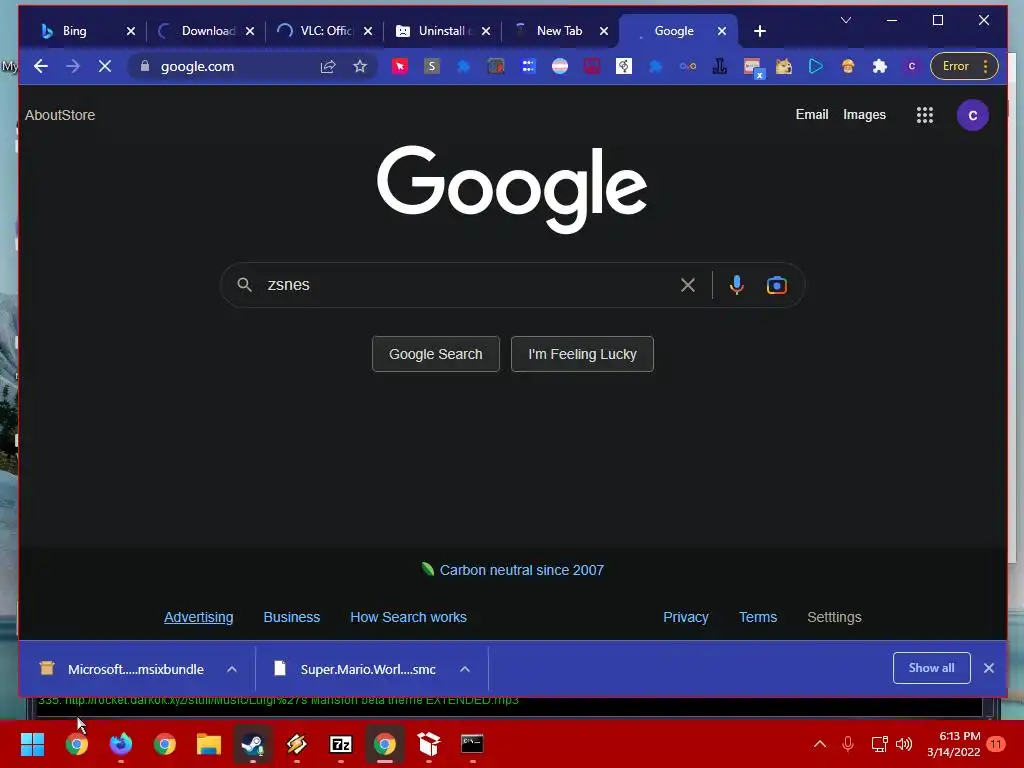Open the white grid-dots blue extension
Image resolution: width=1024 pixels, height=768 pixels.
(528, 66)
